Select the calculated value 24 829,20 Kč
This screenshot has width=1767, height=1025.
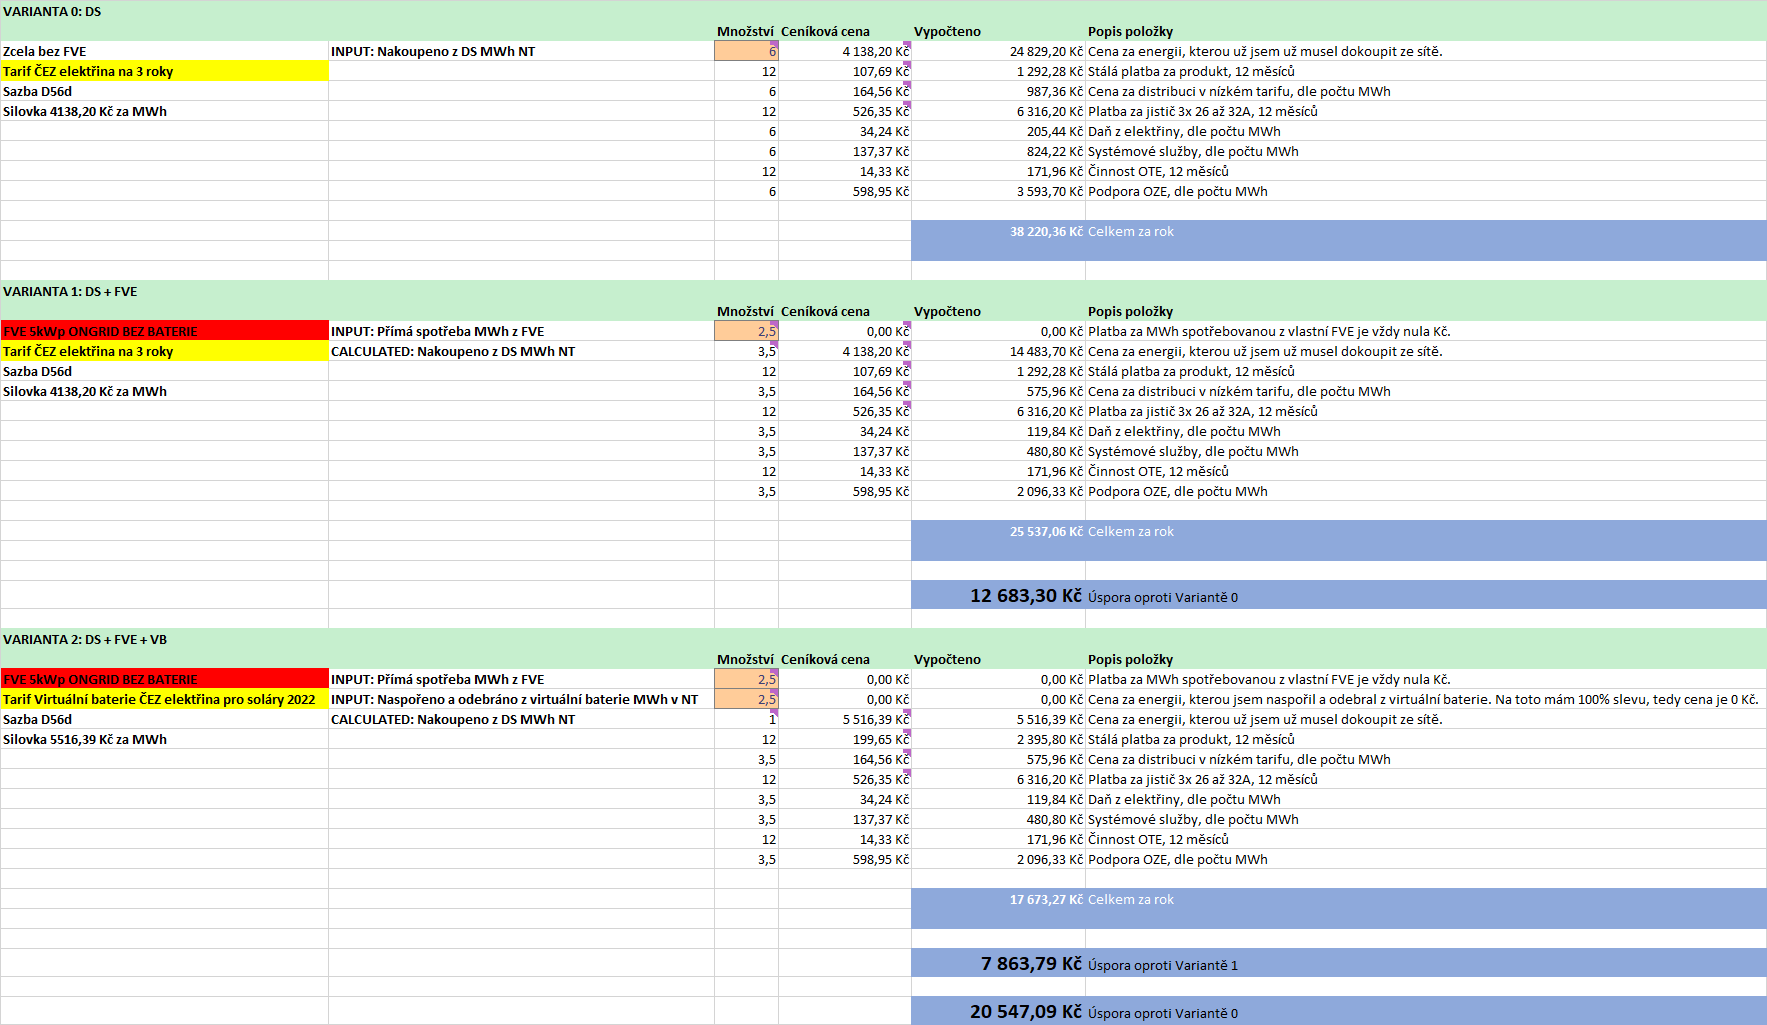998,51
